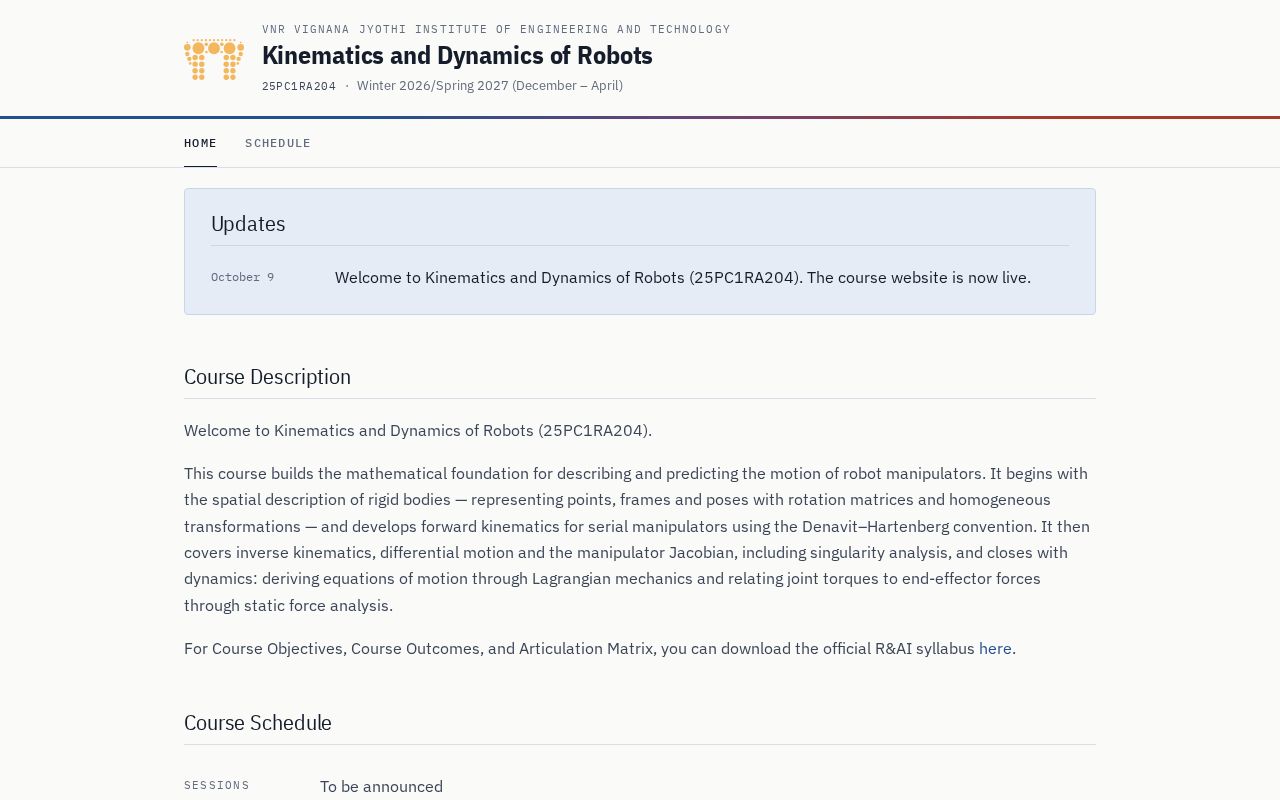Click the "To be announced" sessions value
This screenshot has height=800, width=1280.
click(381, 786)
